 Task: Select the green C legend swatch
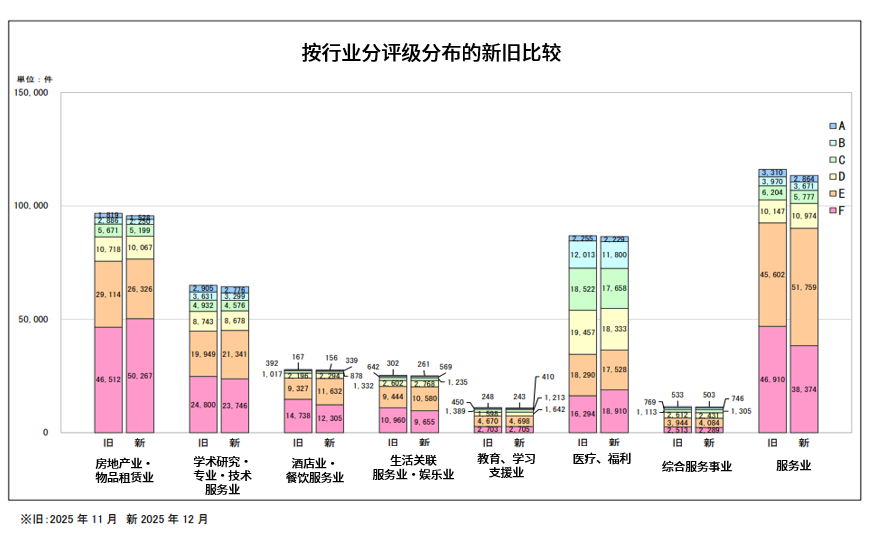click(x=833, y=160)
